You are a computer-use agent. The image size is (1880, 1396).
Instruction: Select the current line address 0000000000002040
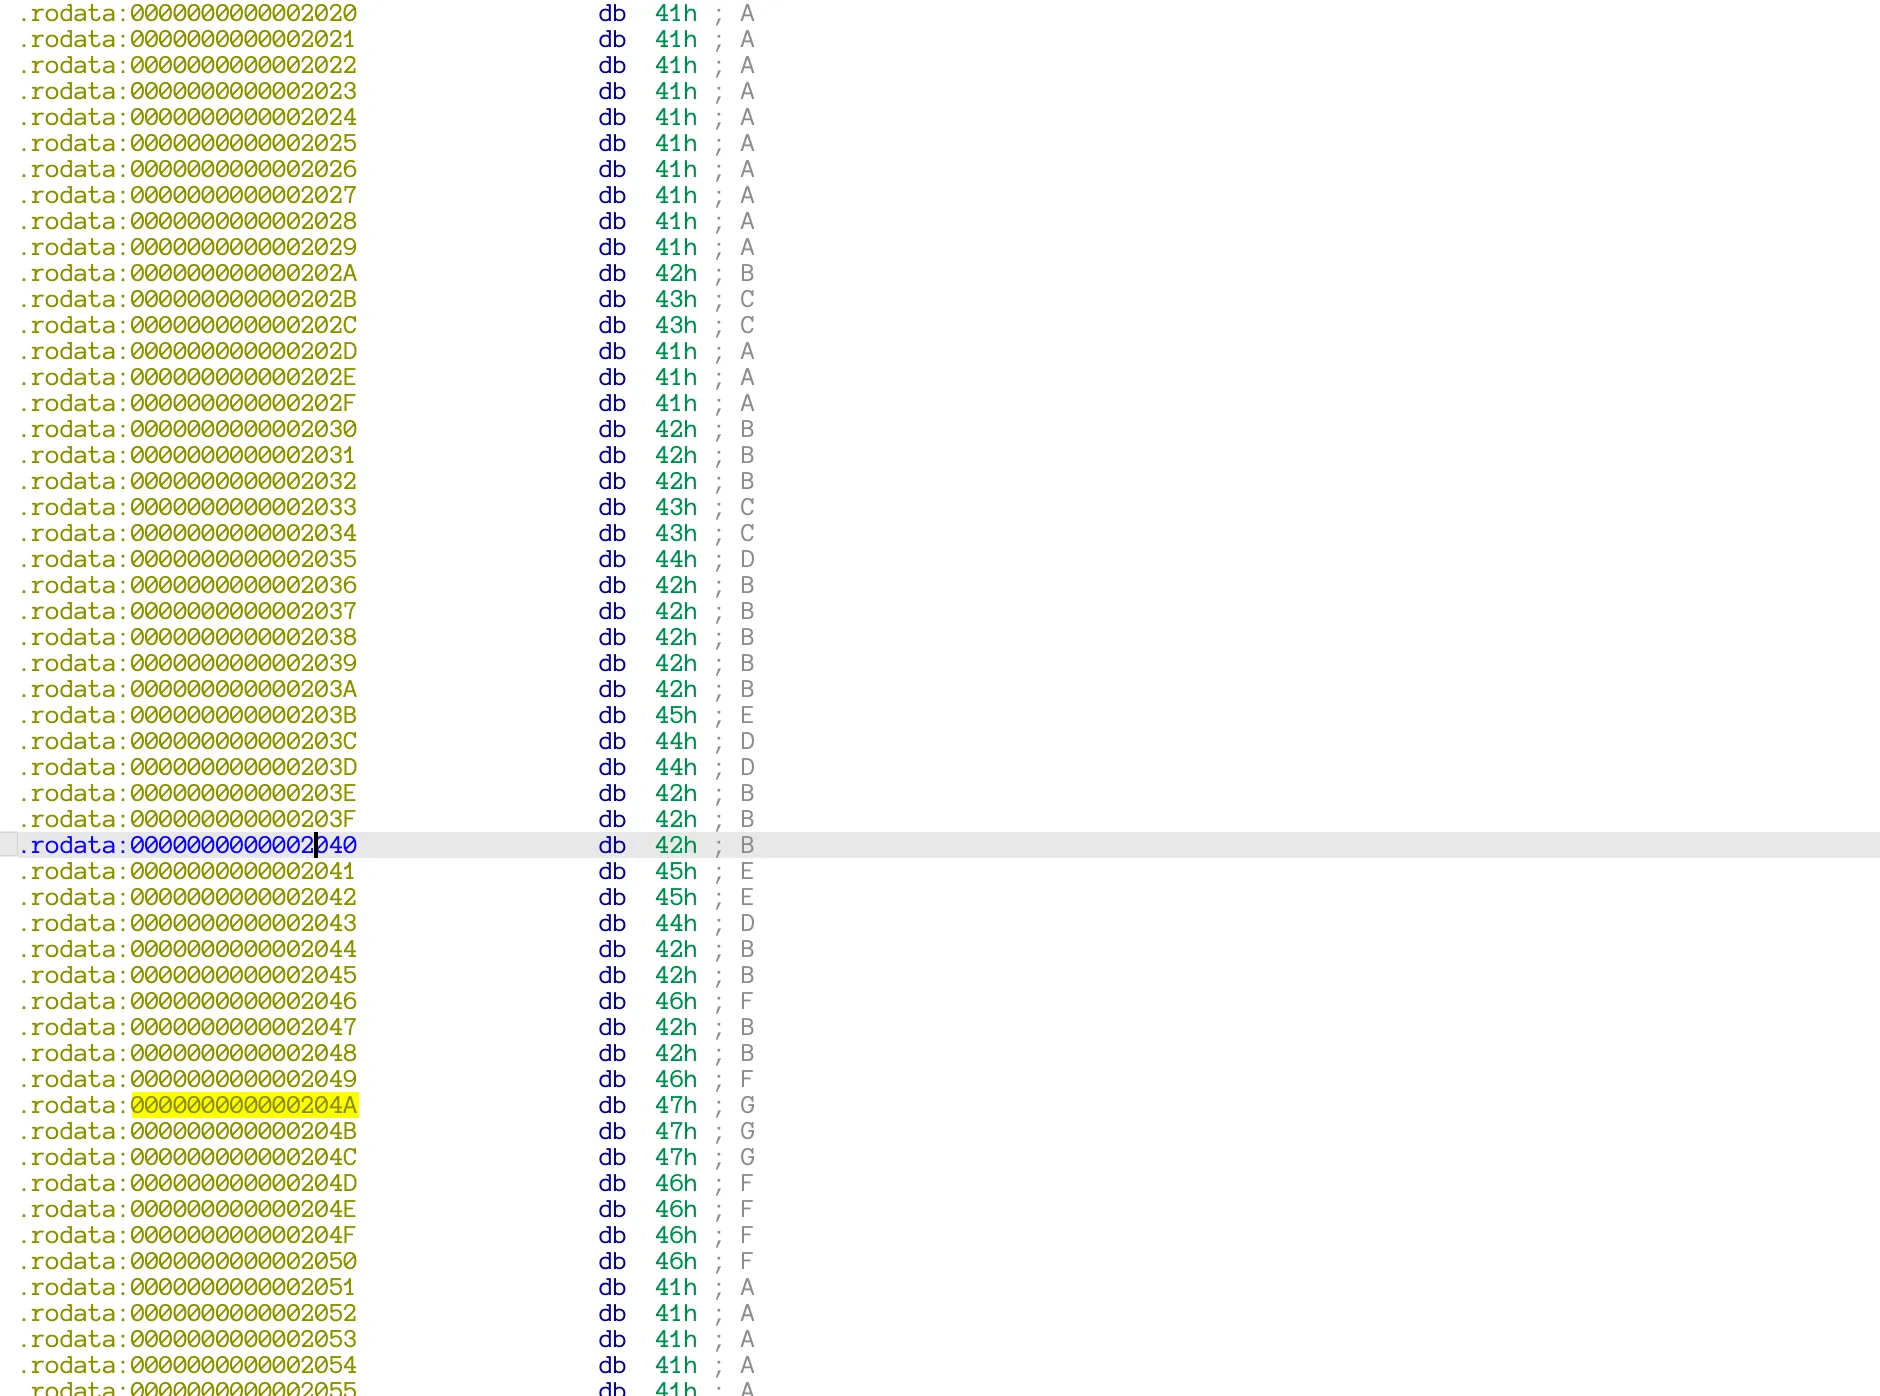[x=244, y=845]
